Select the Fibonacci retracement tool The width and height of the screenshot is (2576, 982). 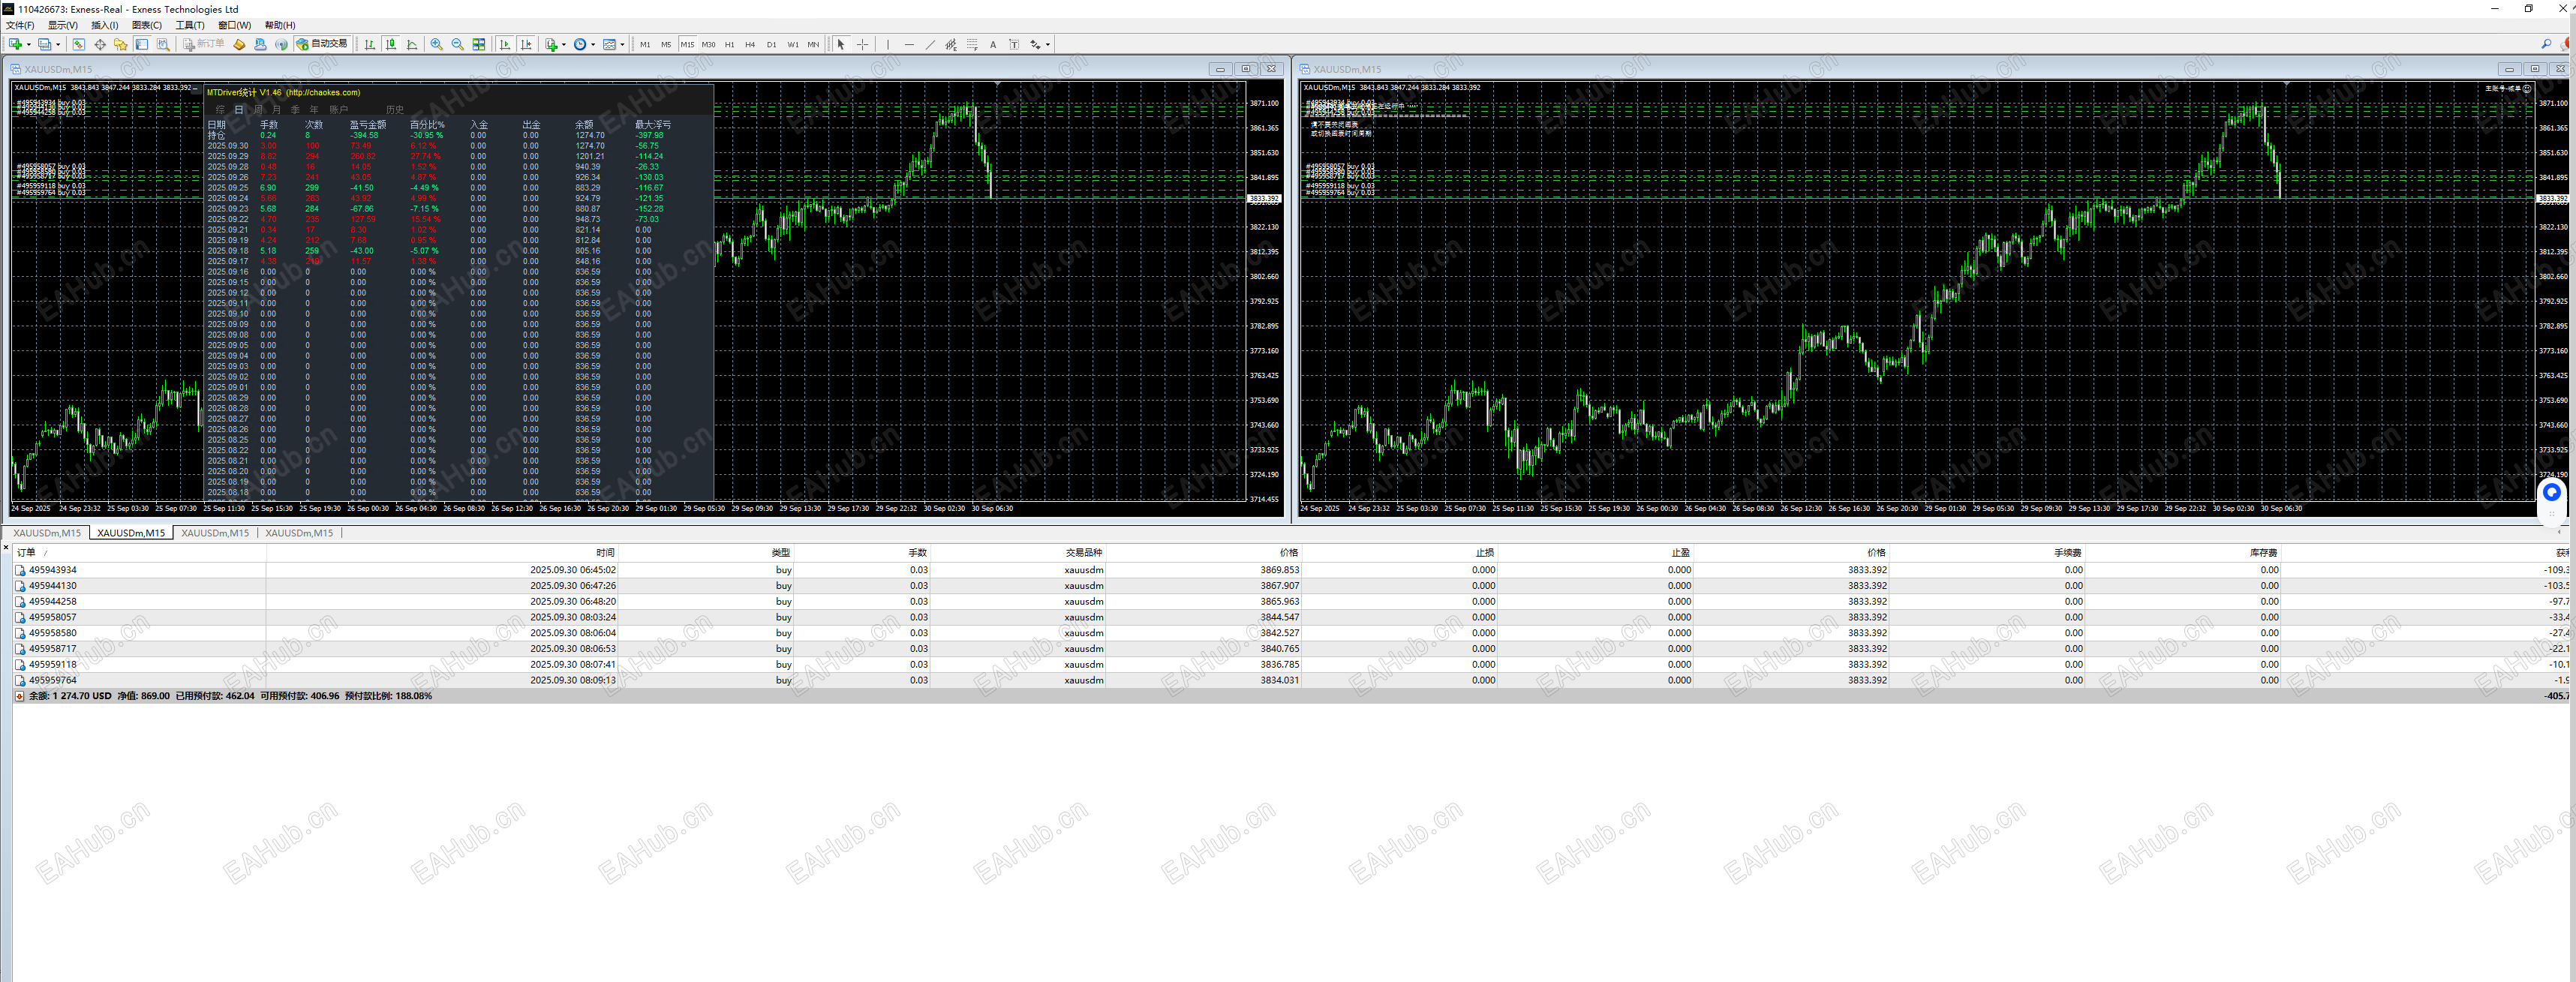[972, 45]
